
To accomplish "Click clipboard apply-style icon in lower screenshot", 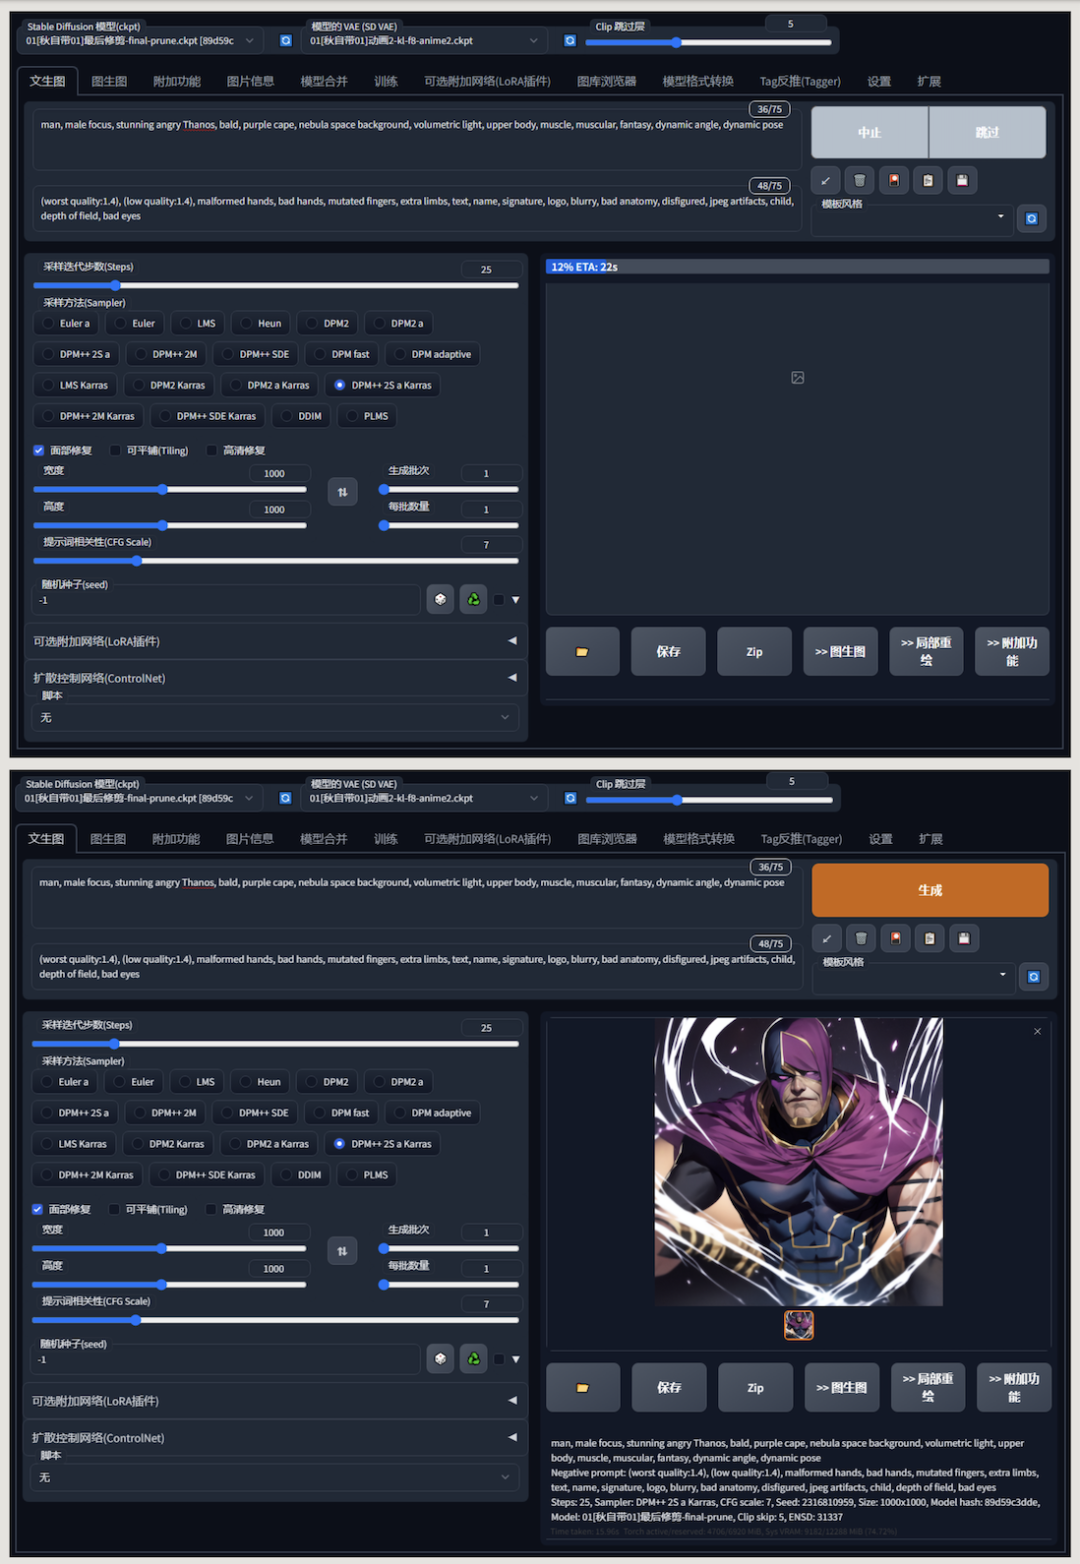I will [x=929, y=938].
